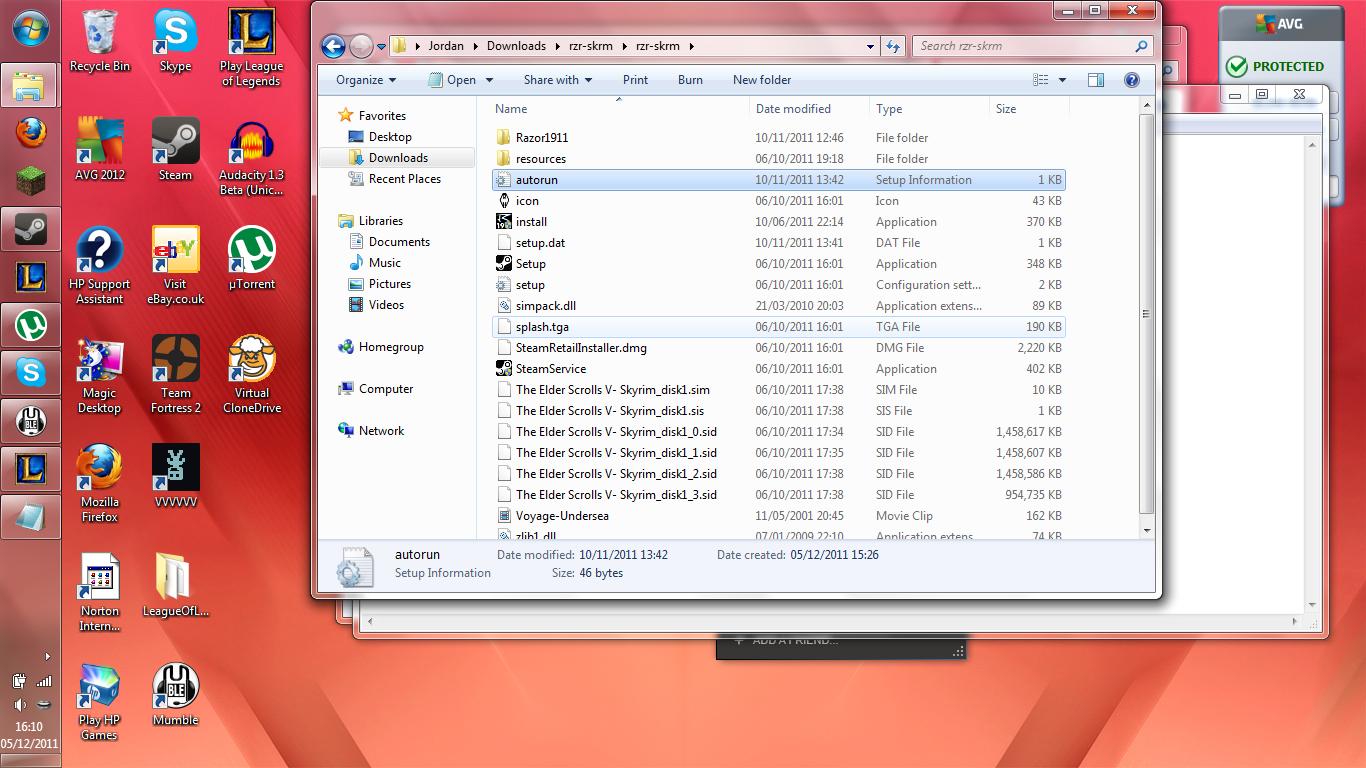Open HP Support Assistant desktop icon
1366x768 pixels.
coord(100,266)
